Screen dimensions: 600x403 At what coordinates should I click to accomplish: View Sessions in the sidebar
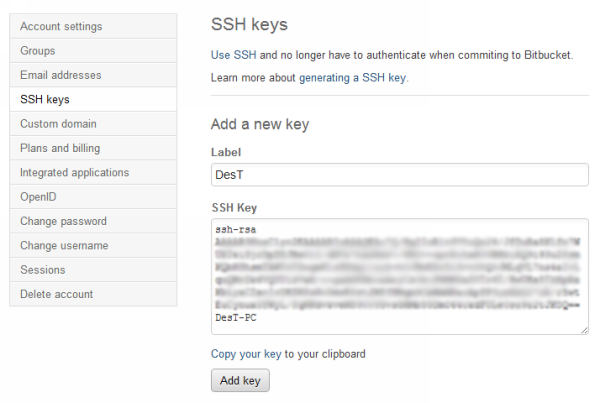click(43, 270)
